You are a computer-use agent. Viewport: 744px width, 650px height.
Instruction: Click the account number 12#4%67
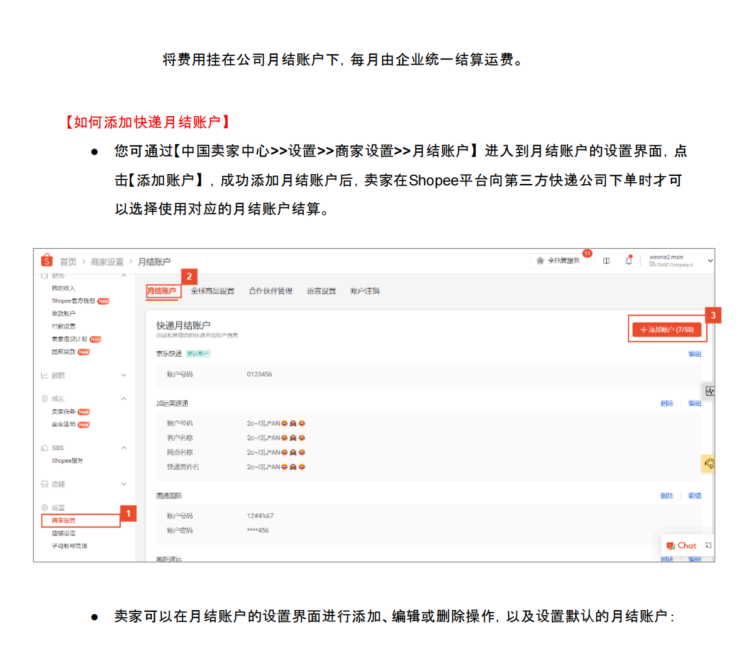pos(260,516)
